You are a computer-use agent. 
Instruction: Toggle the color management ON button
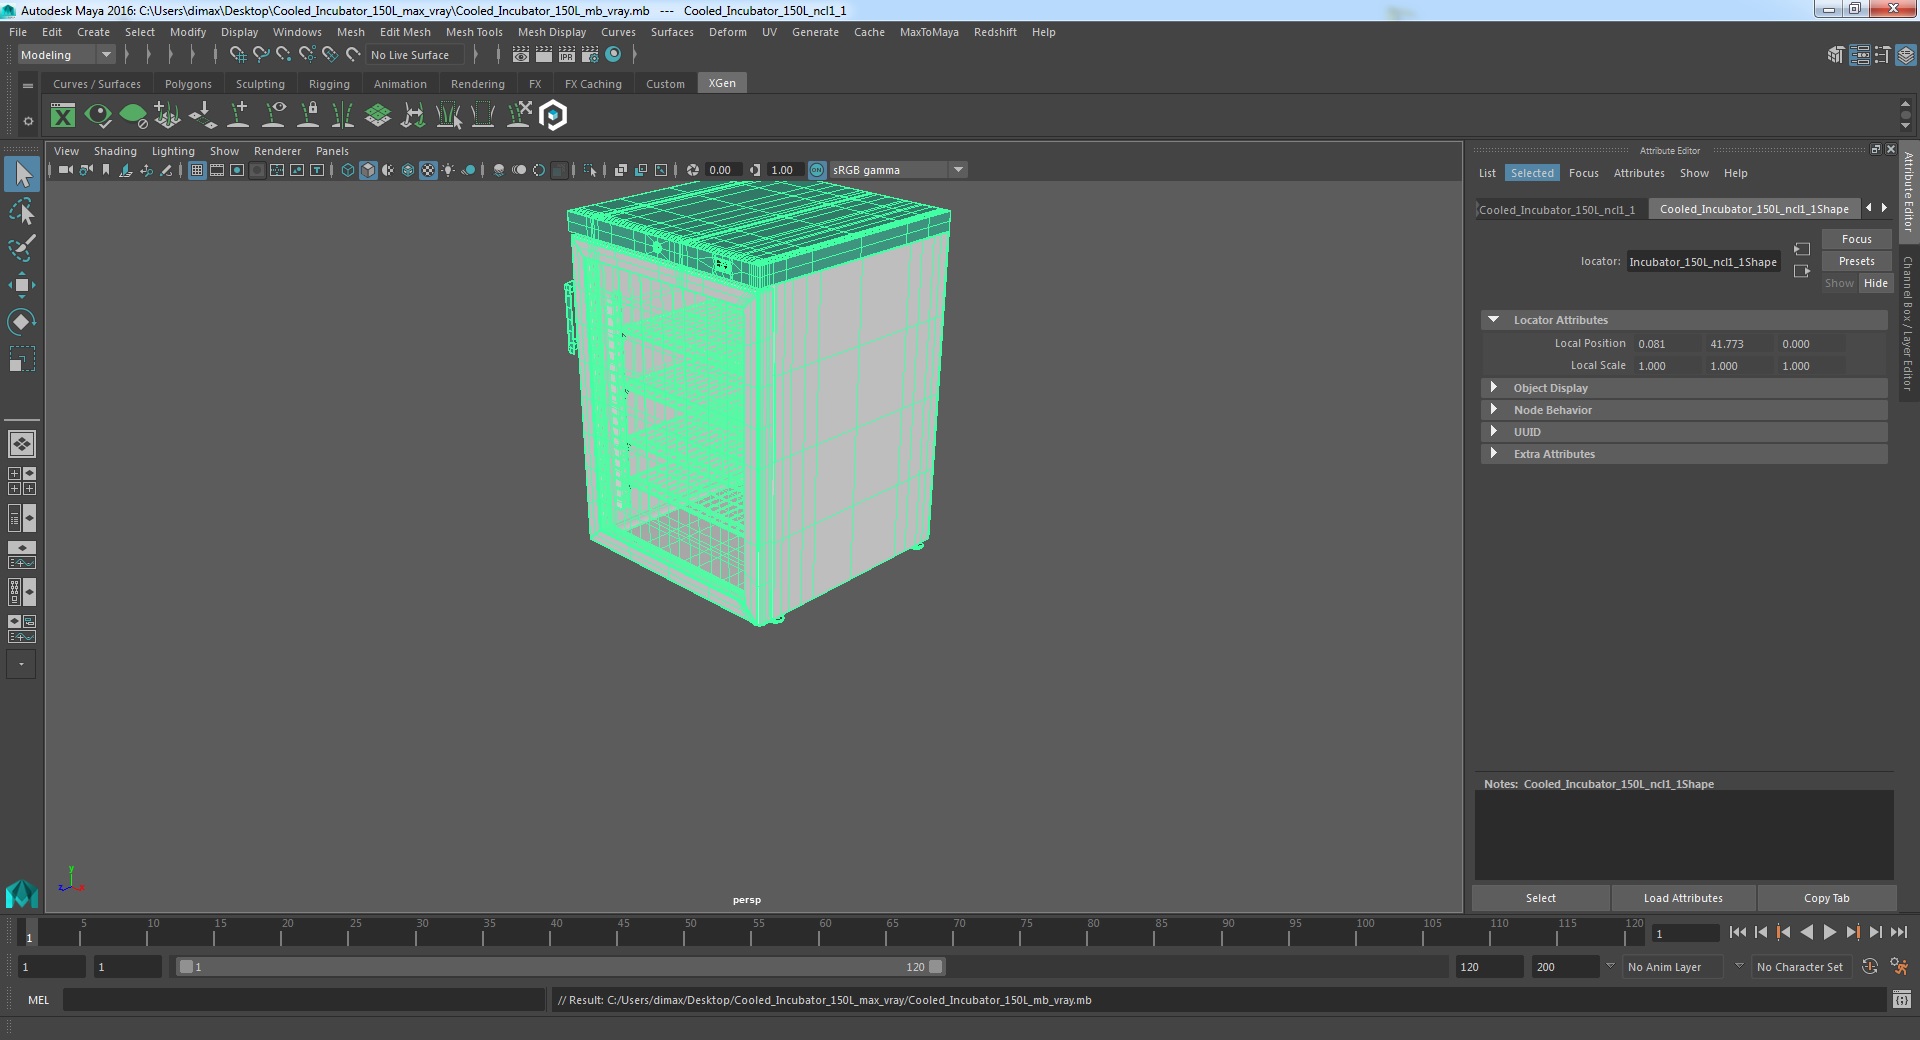pos(817,170)
